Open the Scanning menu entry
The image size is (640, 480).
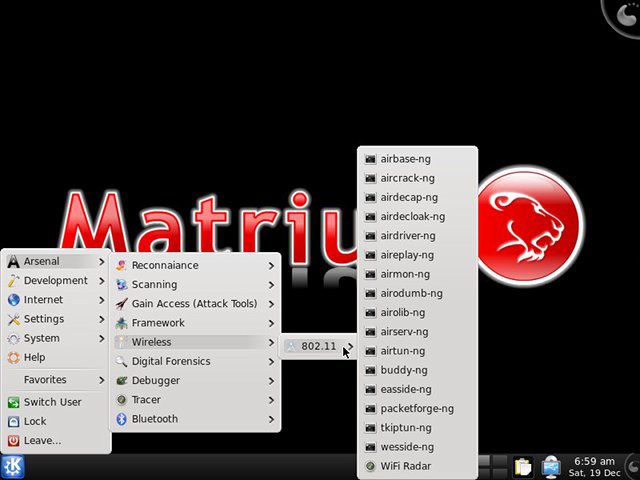tap(195, 284)
